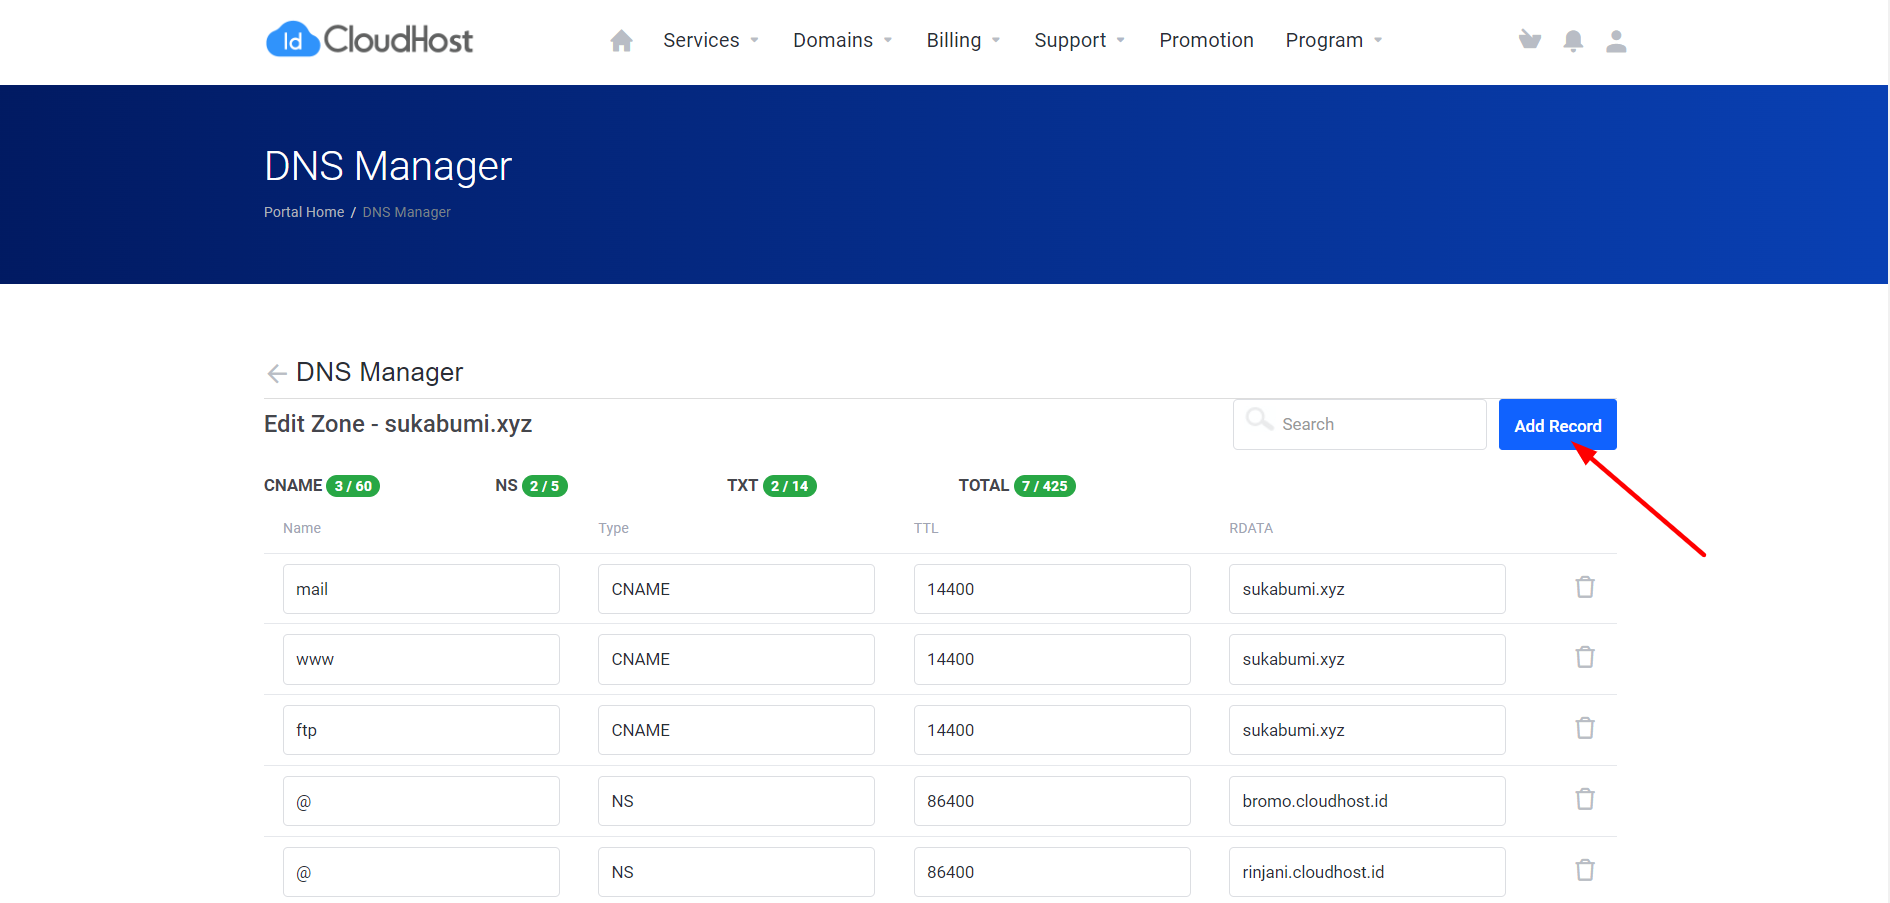
Task: Click the CloudHost logo
Action: pos(369,40)
